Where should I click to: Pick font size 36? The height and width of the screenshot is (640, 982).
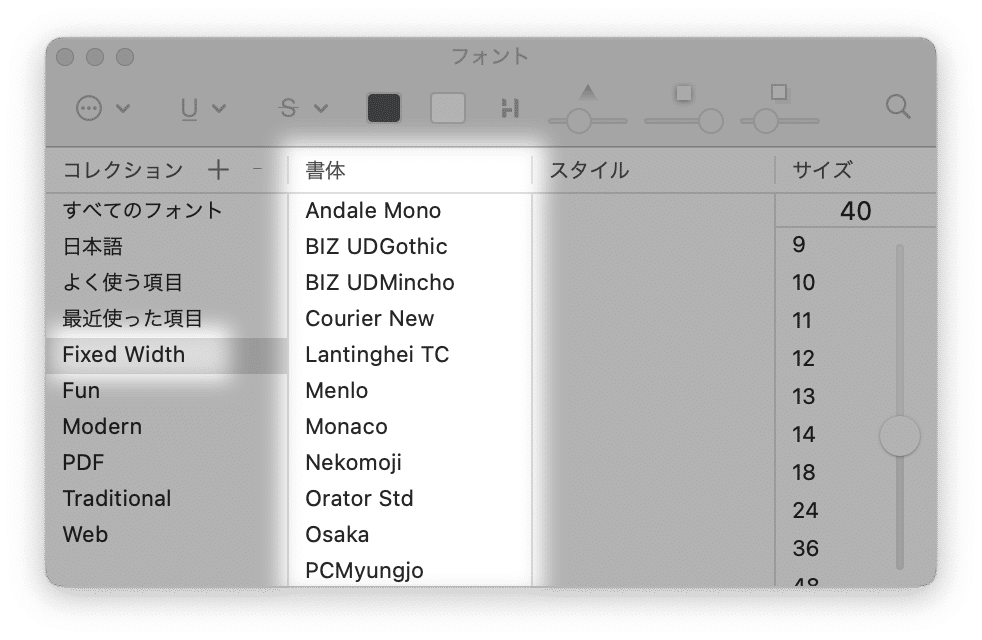pos(805,549)
